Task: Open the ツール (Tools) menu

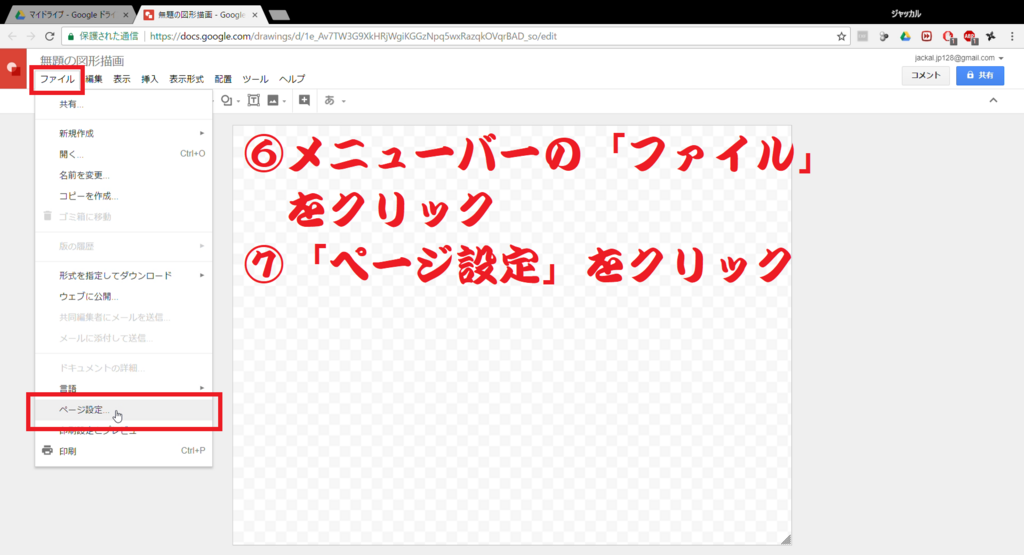Action: [255, 79]
